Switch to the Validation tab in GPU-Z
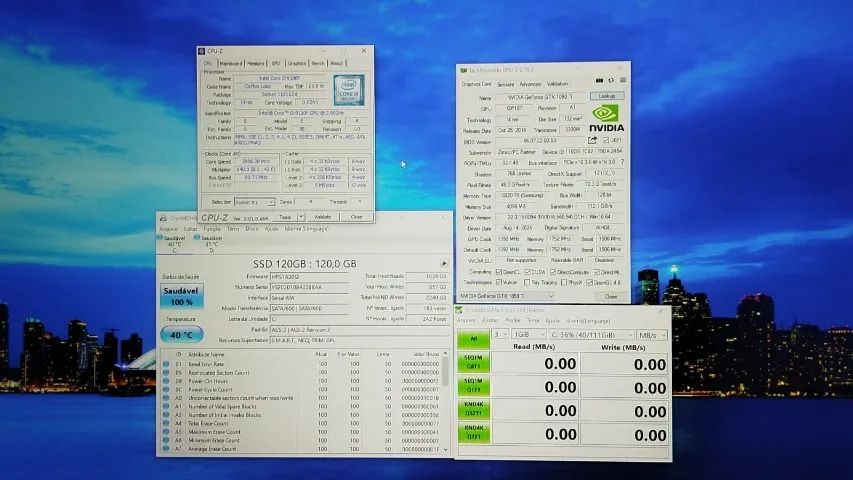 [x=557, y=84]
